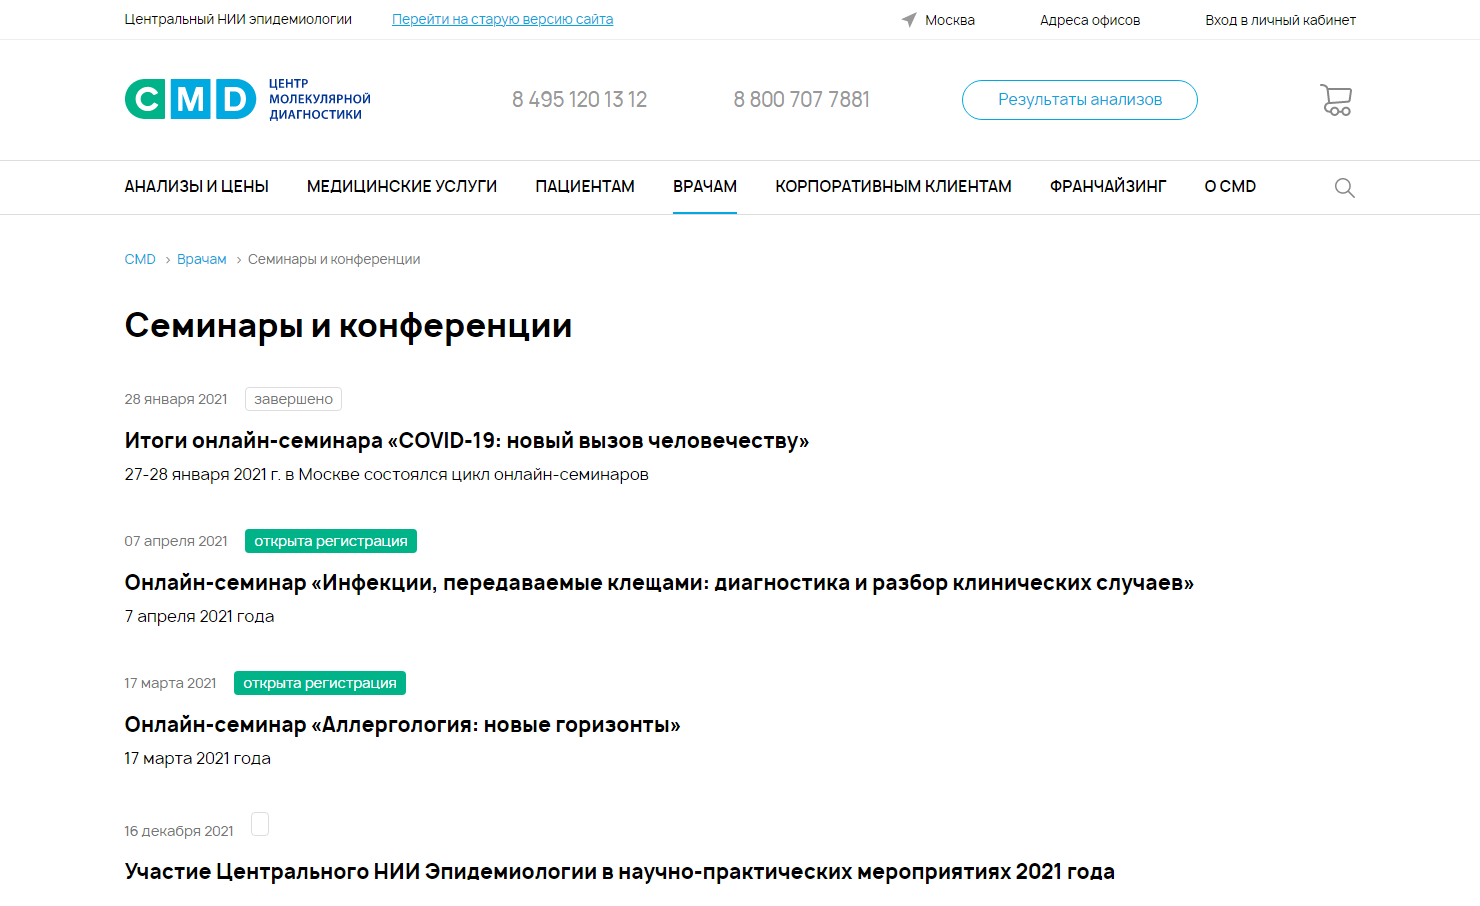Go to the Франчайзинг section
Screen dimensions: 1480x906
coord(1107,187)
